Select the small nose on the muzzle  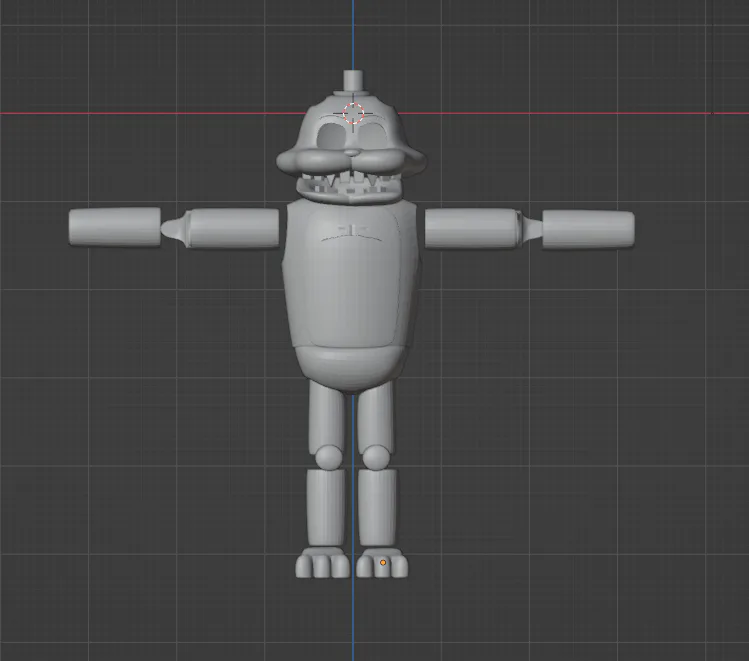[352, 153]
